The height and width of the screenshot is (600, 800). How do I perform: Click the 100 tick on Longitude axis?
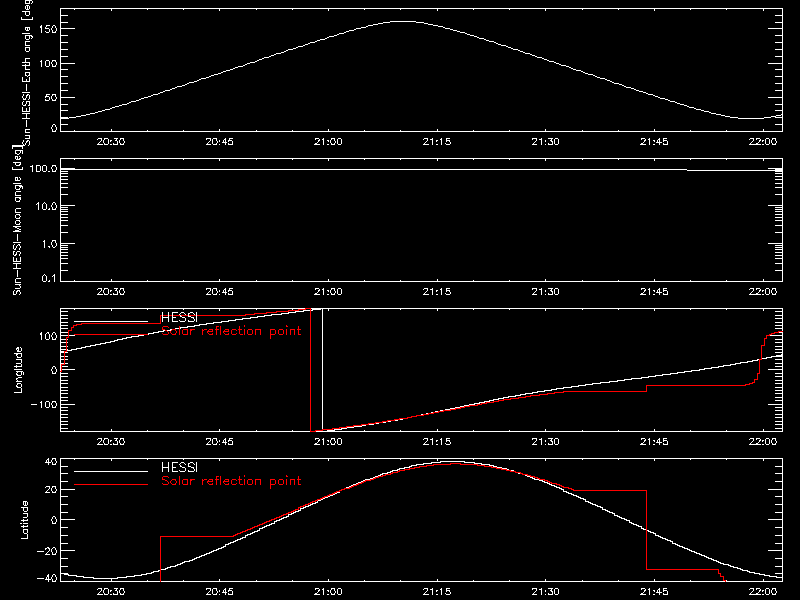(48, 336)
